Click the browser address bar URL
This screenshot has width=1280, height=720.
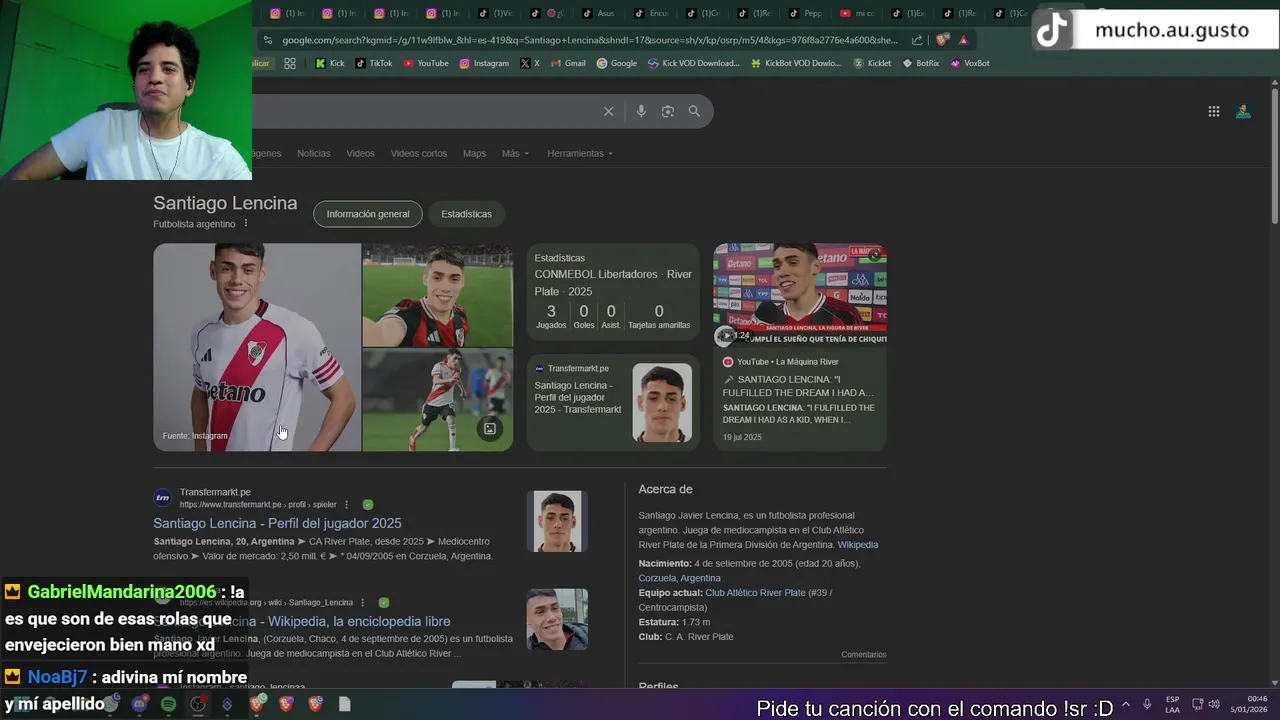[x=590, y=40]
